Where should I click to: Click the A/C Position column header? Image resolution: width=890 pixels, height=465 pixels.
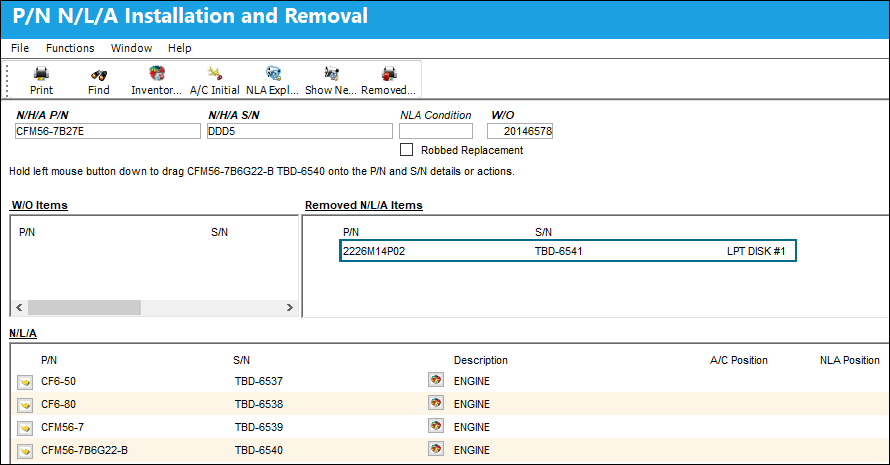coord(738,360)
